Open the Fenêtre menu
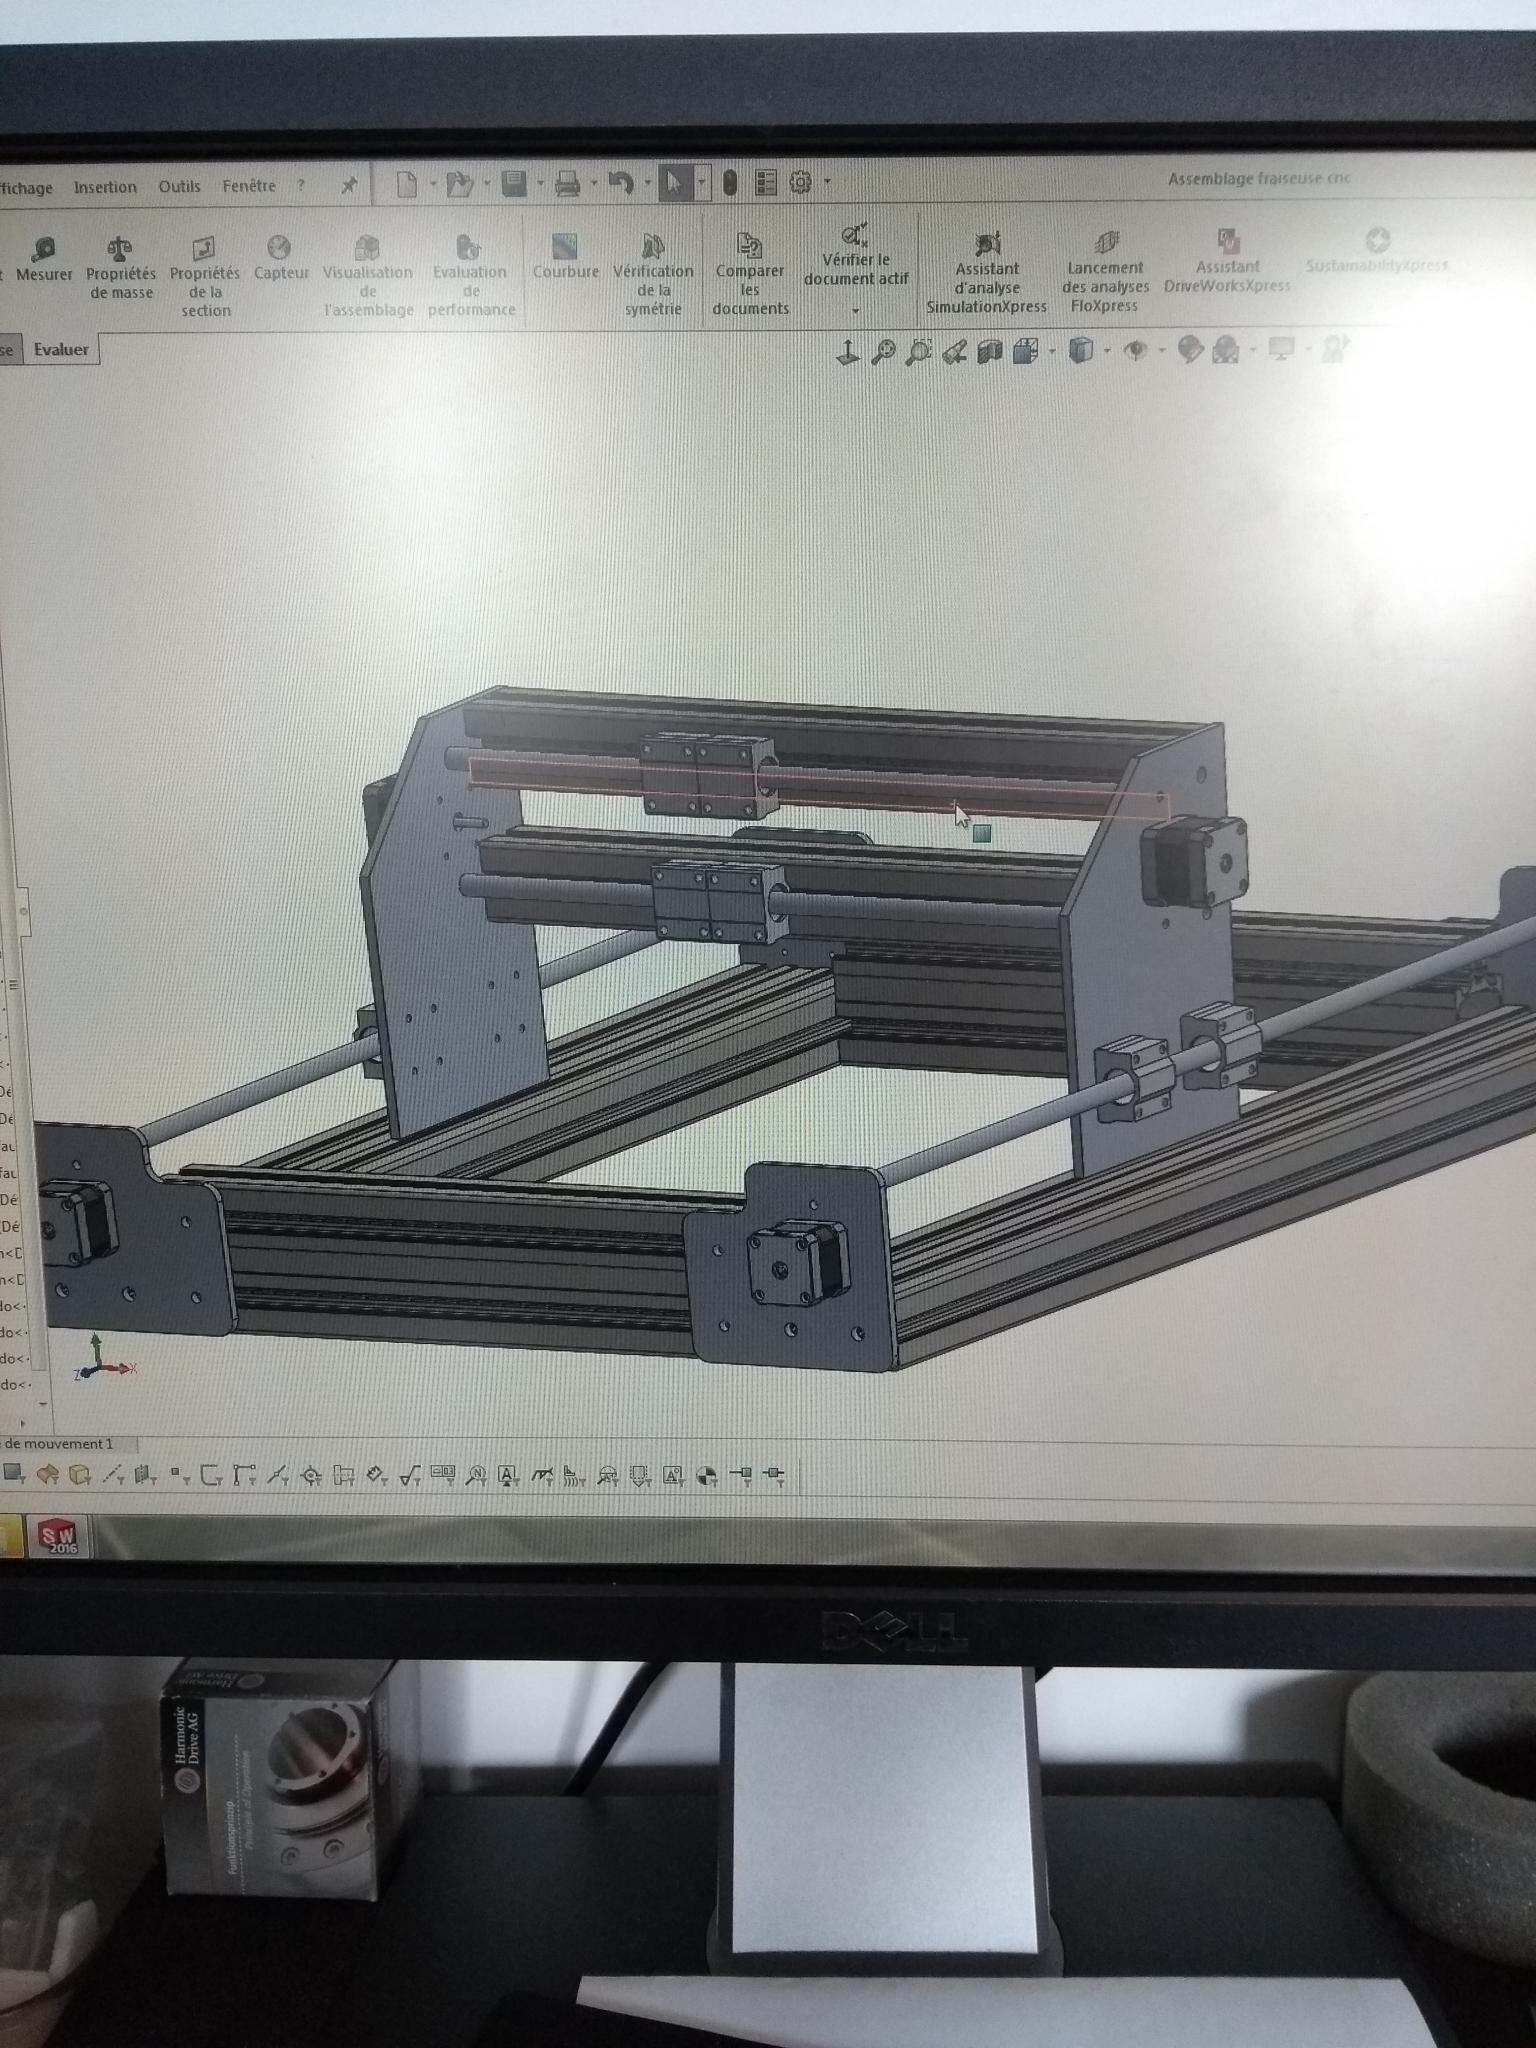 249,185
